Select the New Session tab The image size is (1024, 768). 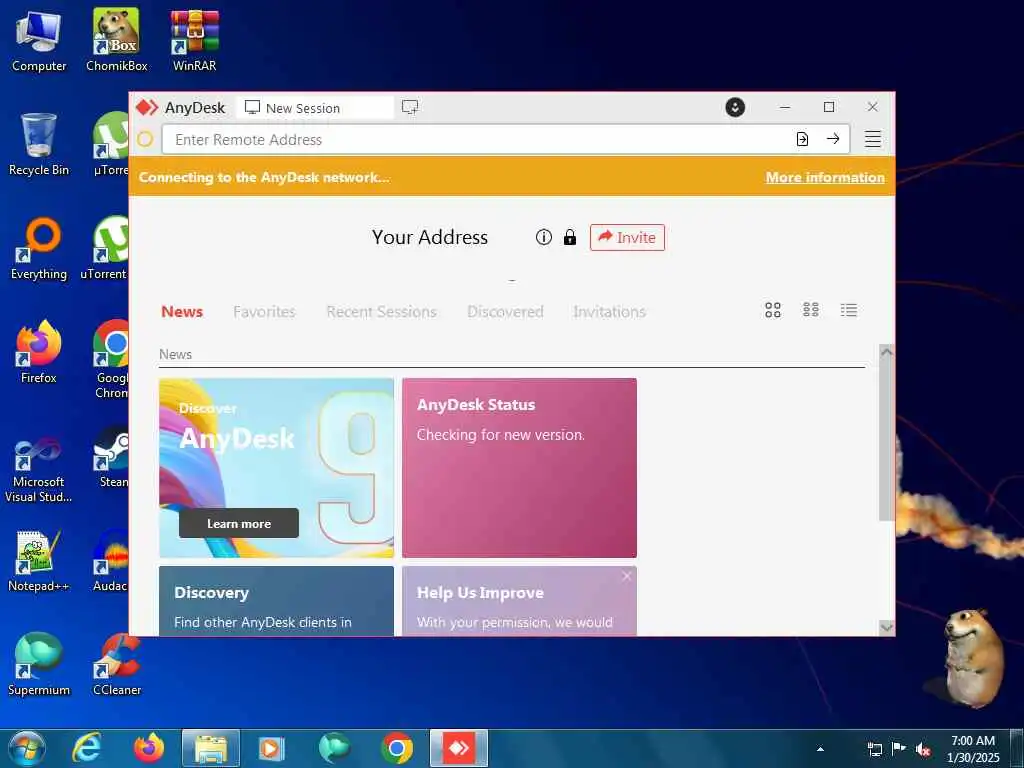315,108
